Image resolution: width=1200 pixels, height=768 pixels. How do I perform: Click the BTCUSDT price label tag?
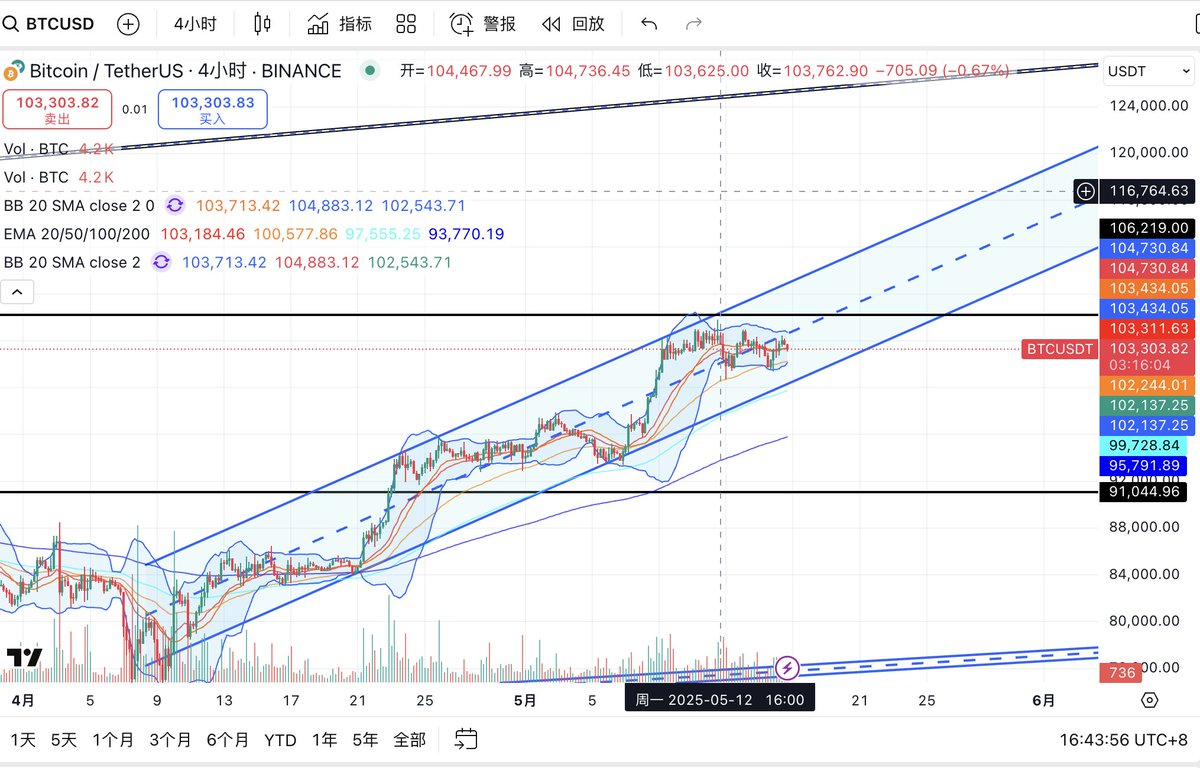pos(1059,349)
